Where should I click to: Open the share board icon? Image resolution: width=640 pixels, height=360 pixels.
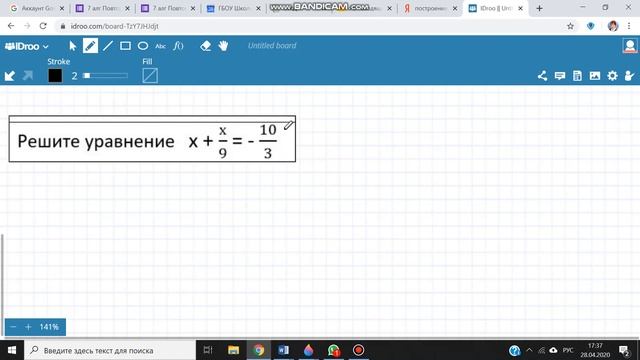point(542,76)
